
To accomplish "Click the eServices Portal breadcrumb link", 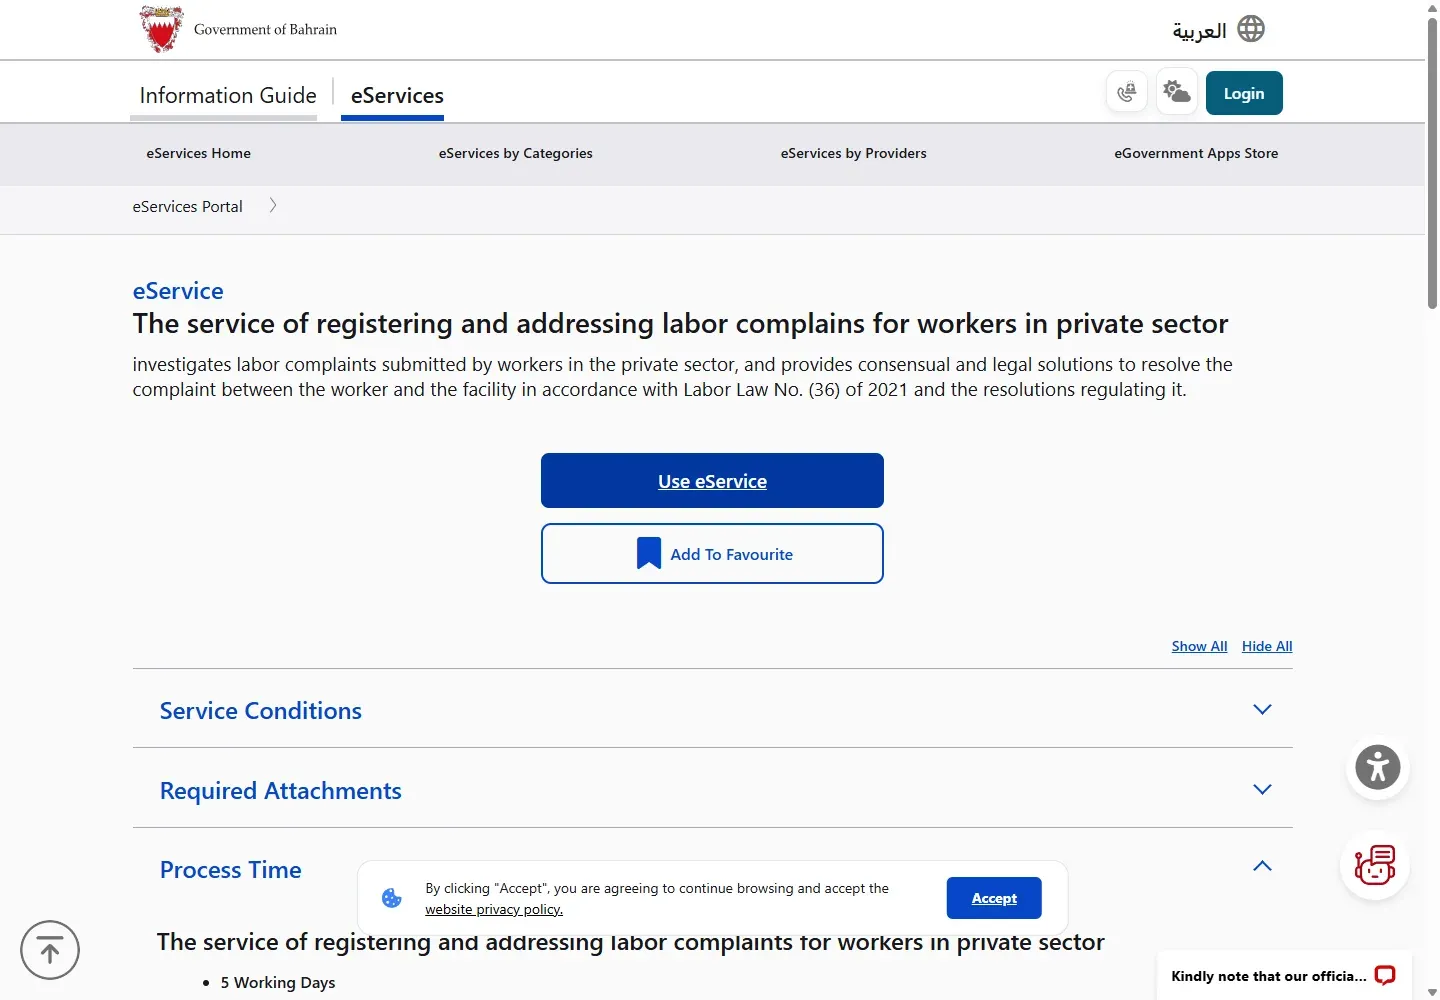I will click(x=188, y=206).
